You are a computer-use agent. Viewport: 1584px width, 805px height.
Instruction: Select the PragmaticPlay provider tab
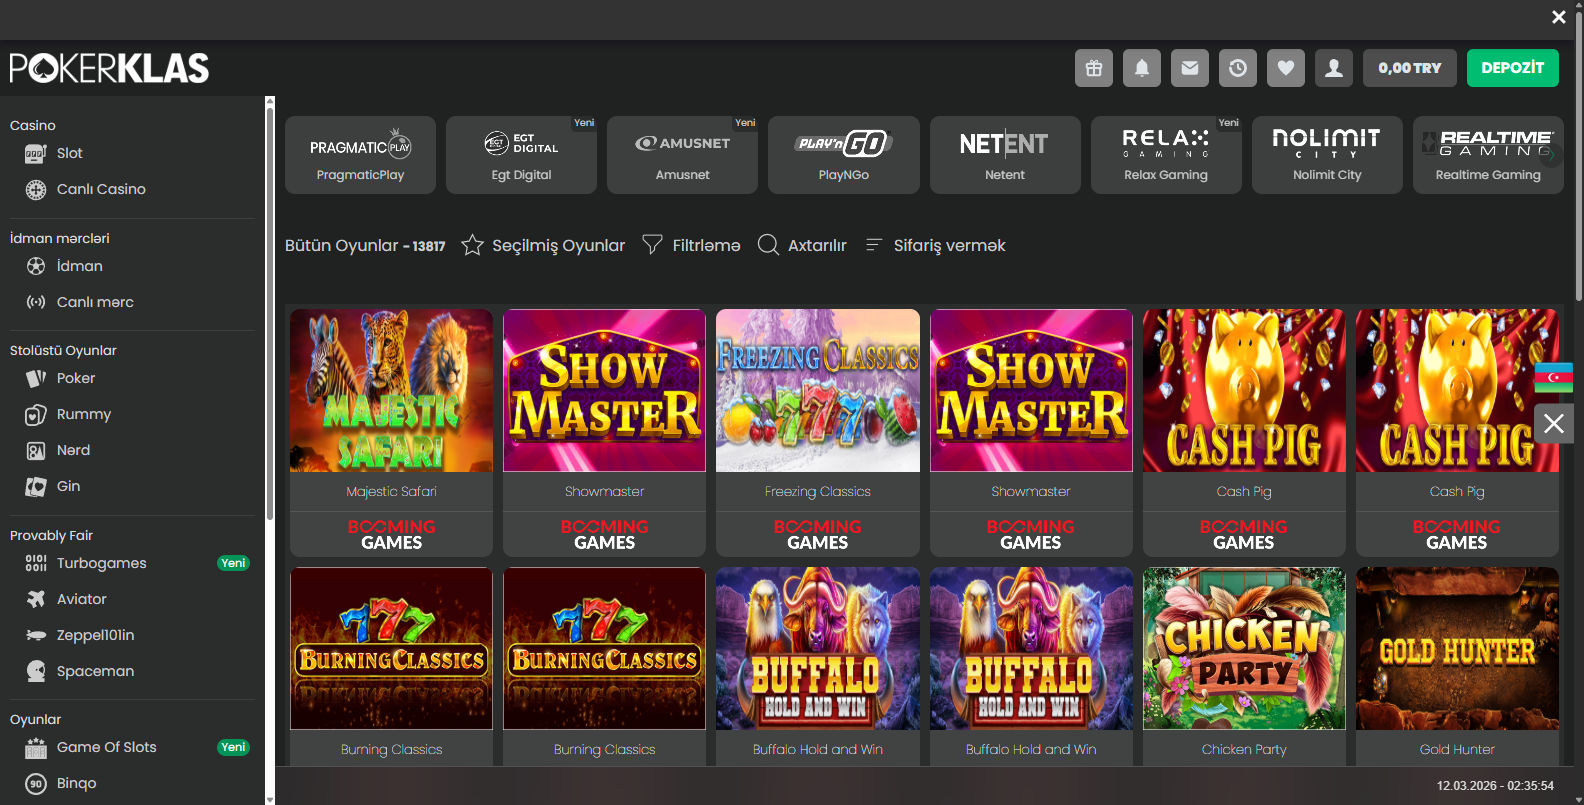click(x=360, y=155)
